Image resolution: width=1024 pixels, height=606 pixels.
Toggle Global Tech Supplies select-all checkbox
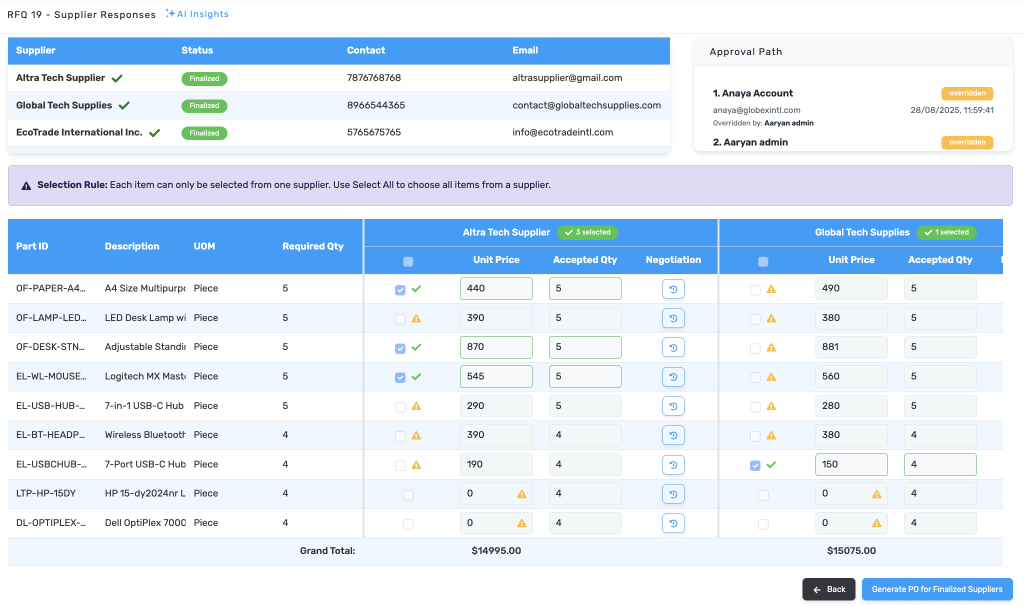point(763,261)
